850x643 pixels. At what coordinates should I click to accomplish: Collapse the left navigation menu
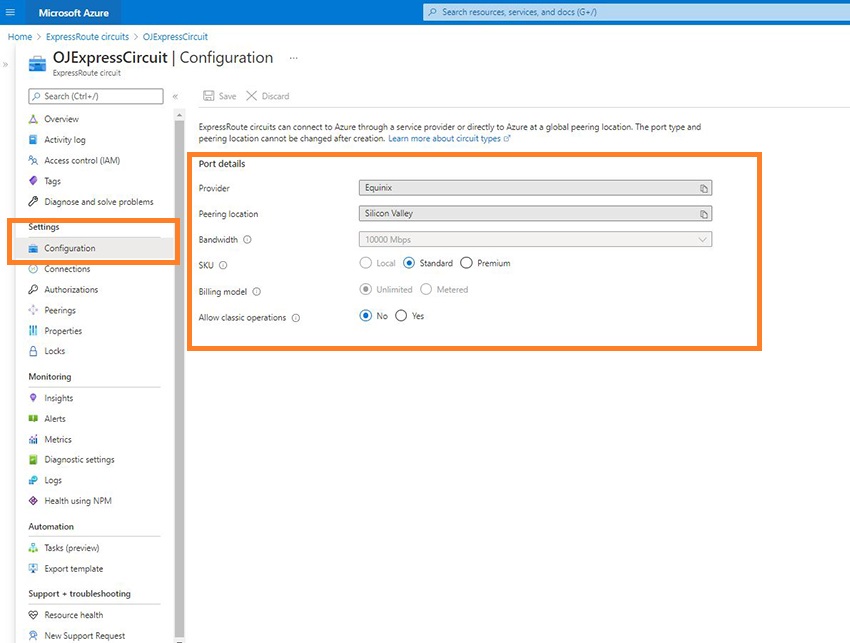coord(175,96)
